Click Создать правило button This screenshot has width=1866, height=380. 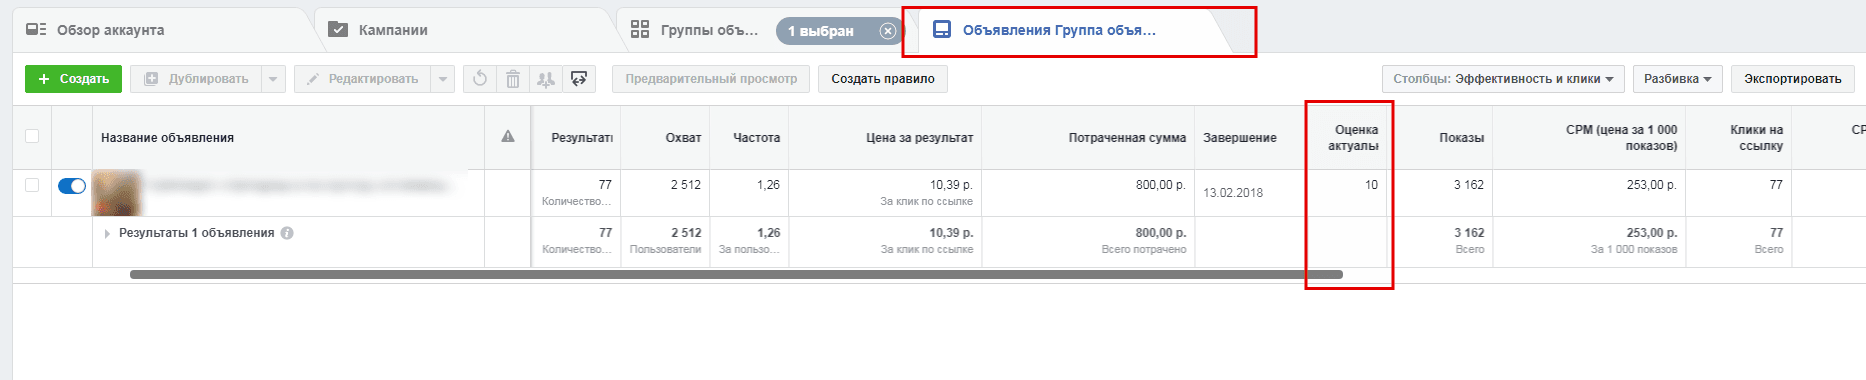pyautogui.click(x=883, y=79)
